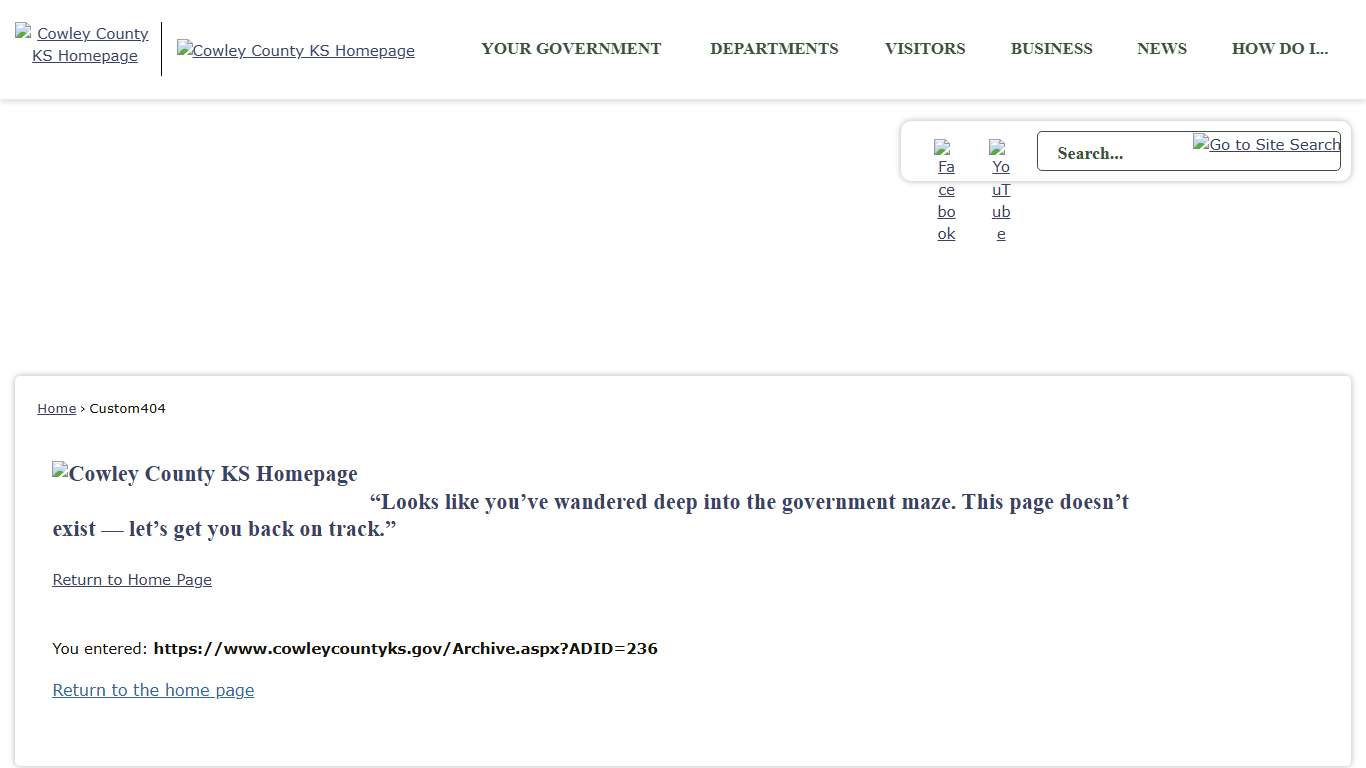Click the Cowley County image above the error message

click(205, 474)
